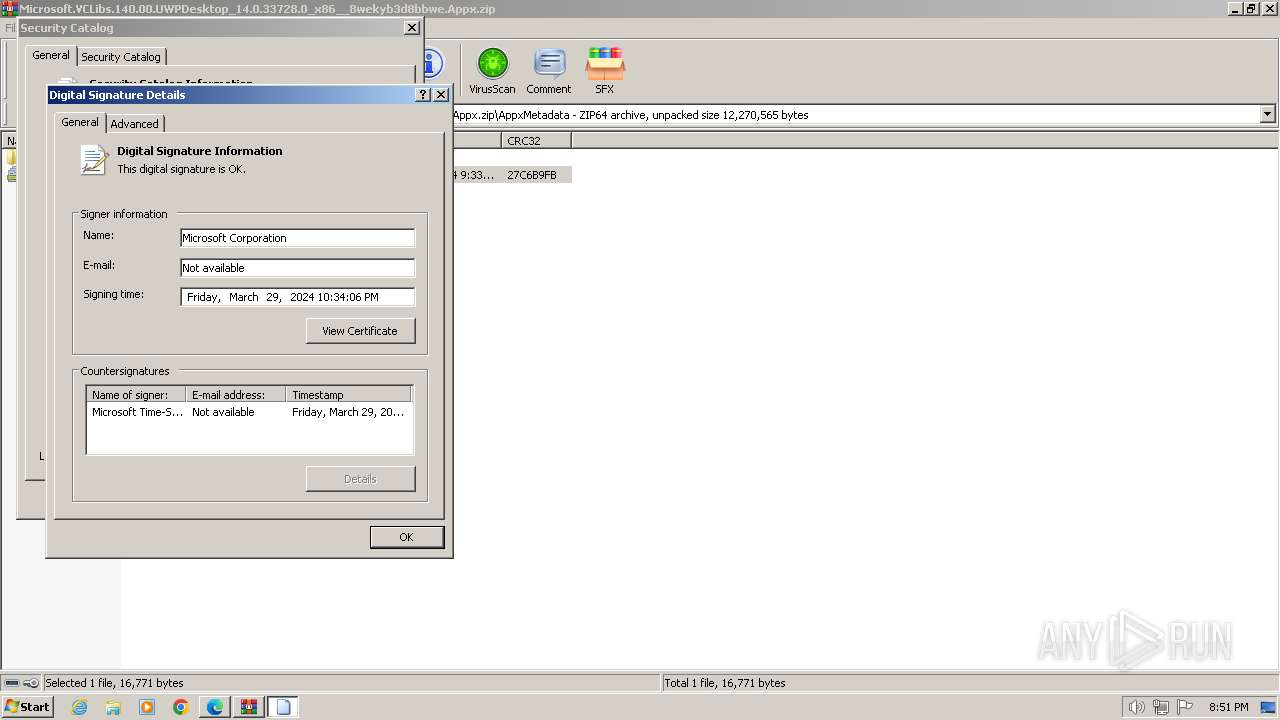
Task: Open the File Explorer taskbar icon
Action: (113, 707)
